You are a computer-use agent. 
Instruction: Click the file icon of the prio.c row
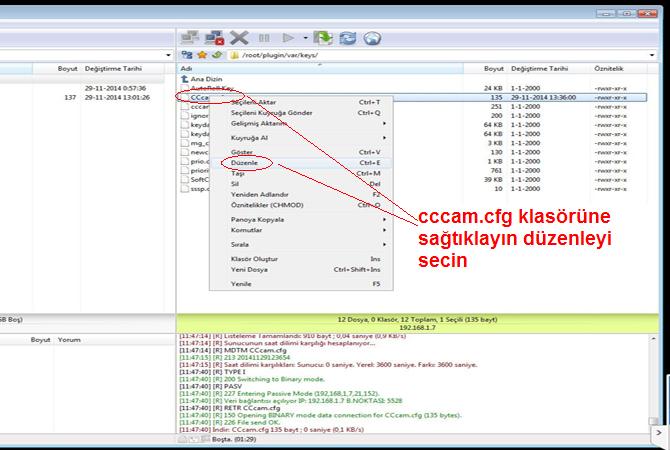point(185,162)
